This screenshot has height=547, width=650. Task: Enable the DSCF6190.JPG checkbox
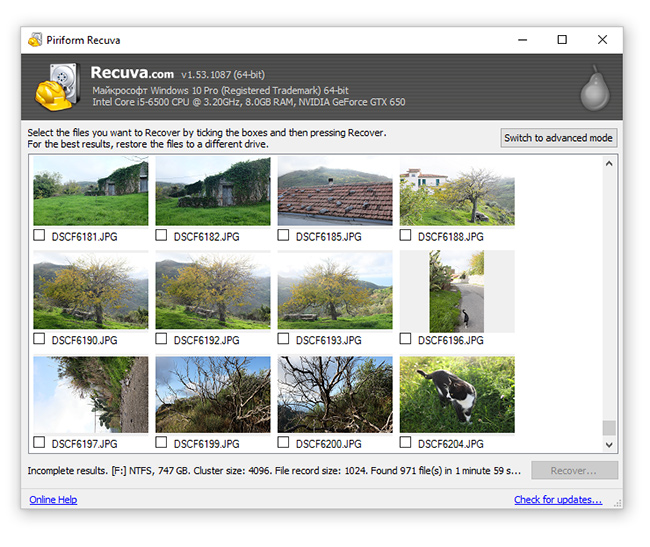(39, 339)
